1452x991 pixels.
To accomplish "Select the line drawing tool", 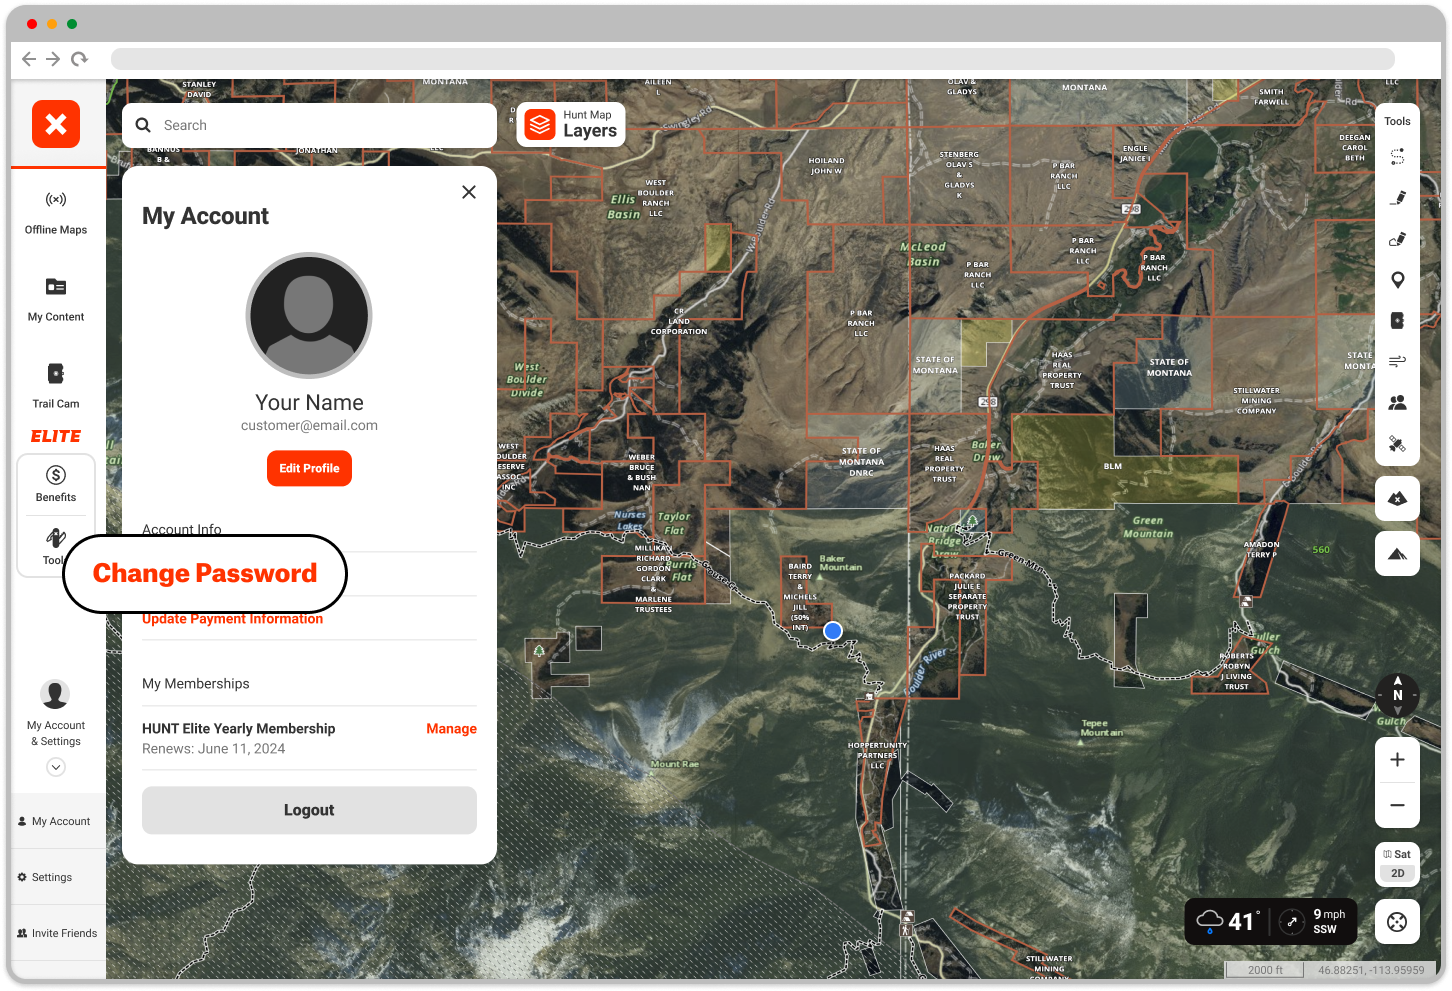I will tap(1398, 198).
